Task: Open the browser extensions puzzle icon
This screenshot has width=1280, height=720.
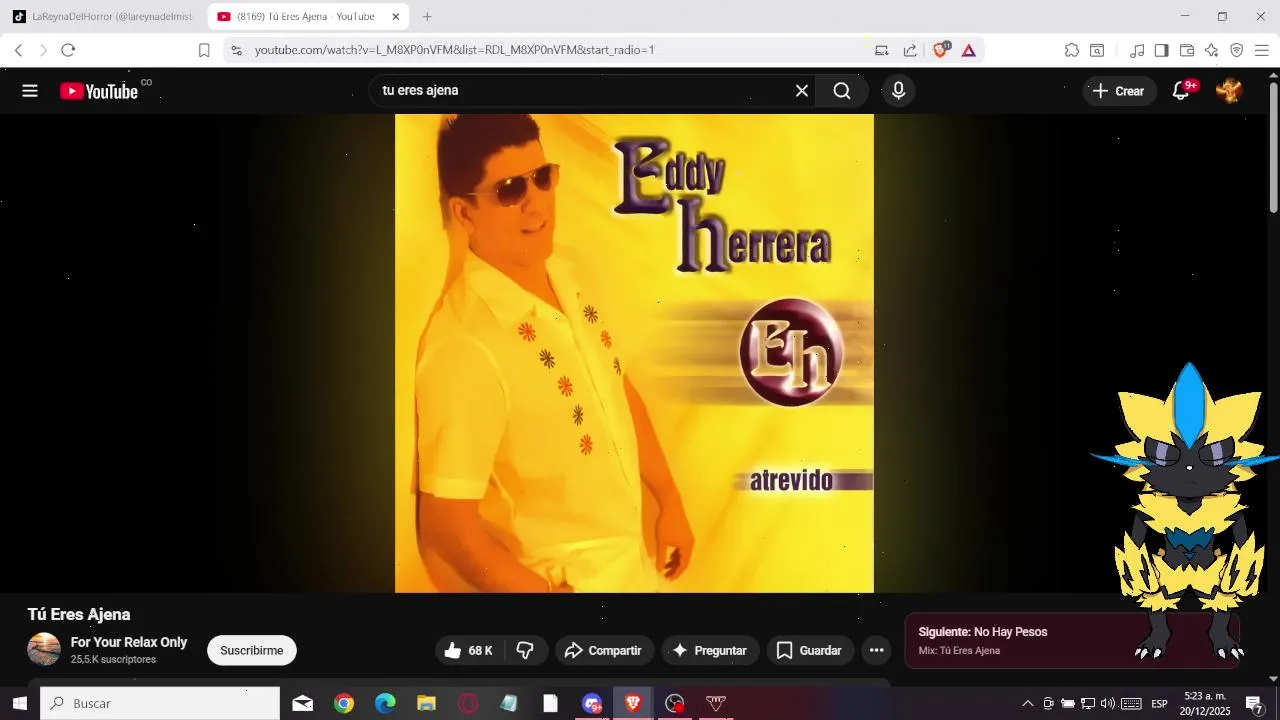Action: pos(1072,50)
